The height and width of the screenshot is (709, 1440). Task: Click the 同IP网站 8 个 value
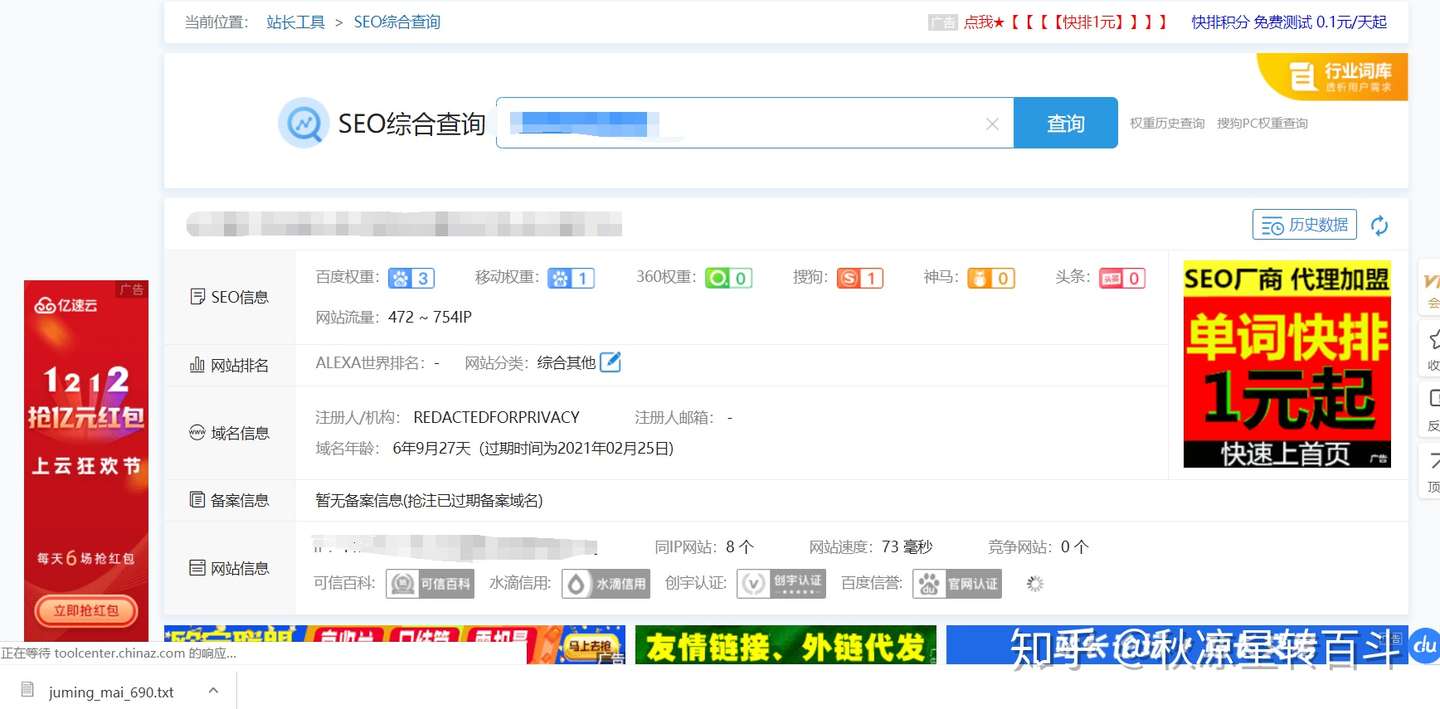pos(740,547)
